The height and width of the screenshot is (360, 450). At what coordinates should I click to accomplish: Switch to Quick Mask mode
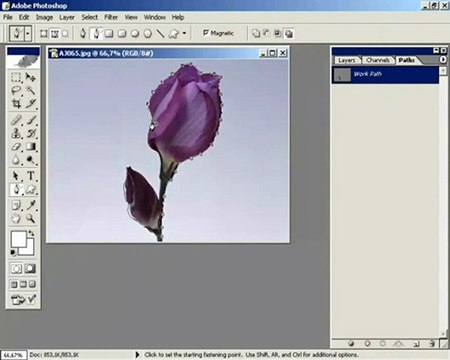(x=30, y=269)
